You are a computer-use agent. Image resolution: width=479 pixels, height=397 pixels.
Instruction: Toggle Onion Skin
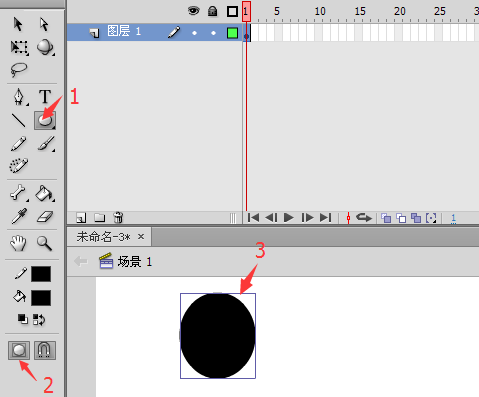(386, 218)
